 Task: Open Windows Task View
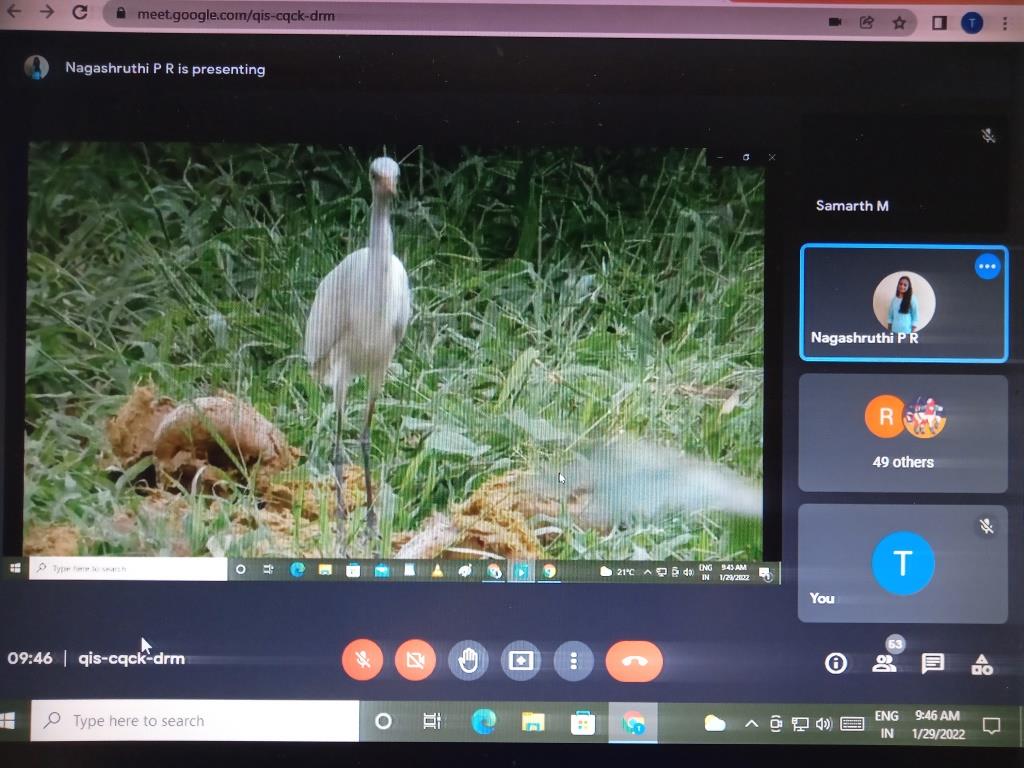pyautogui.click(x=432, y=722)
